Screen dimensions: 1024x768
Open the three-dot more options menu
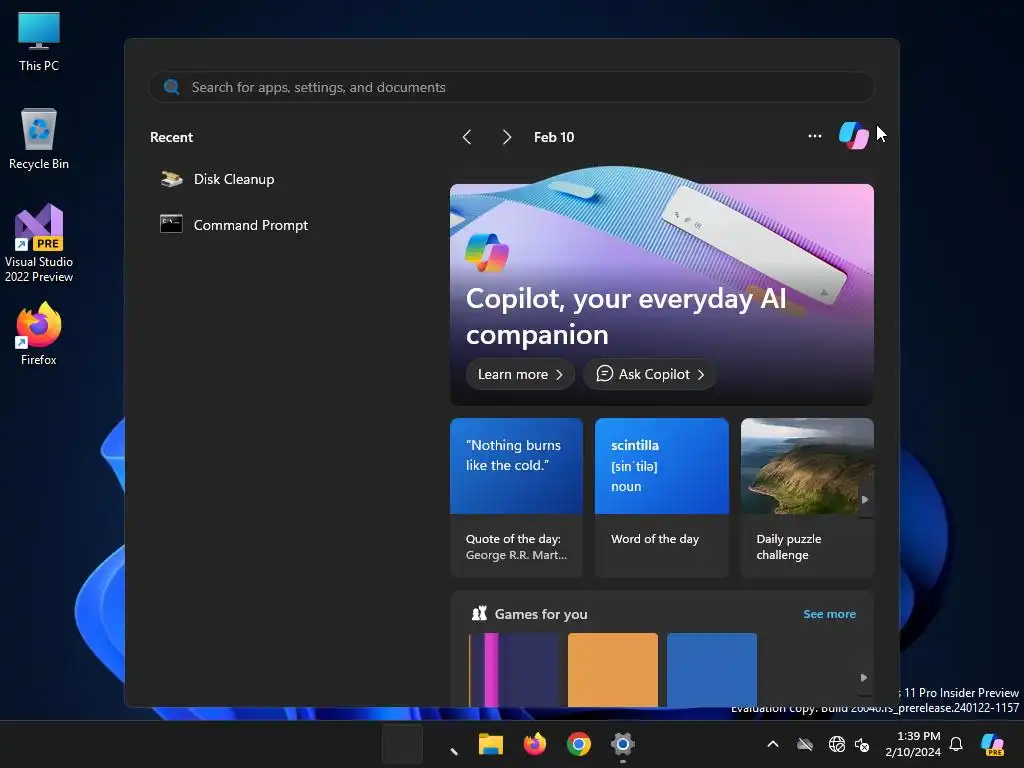pos(814,136)
